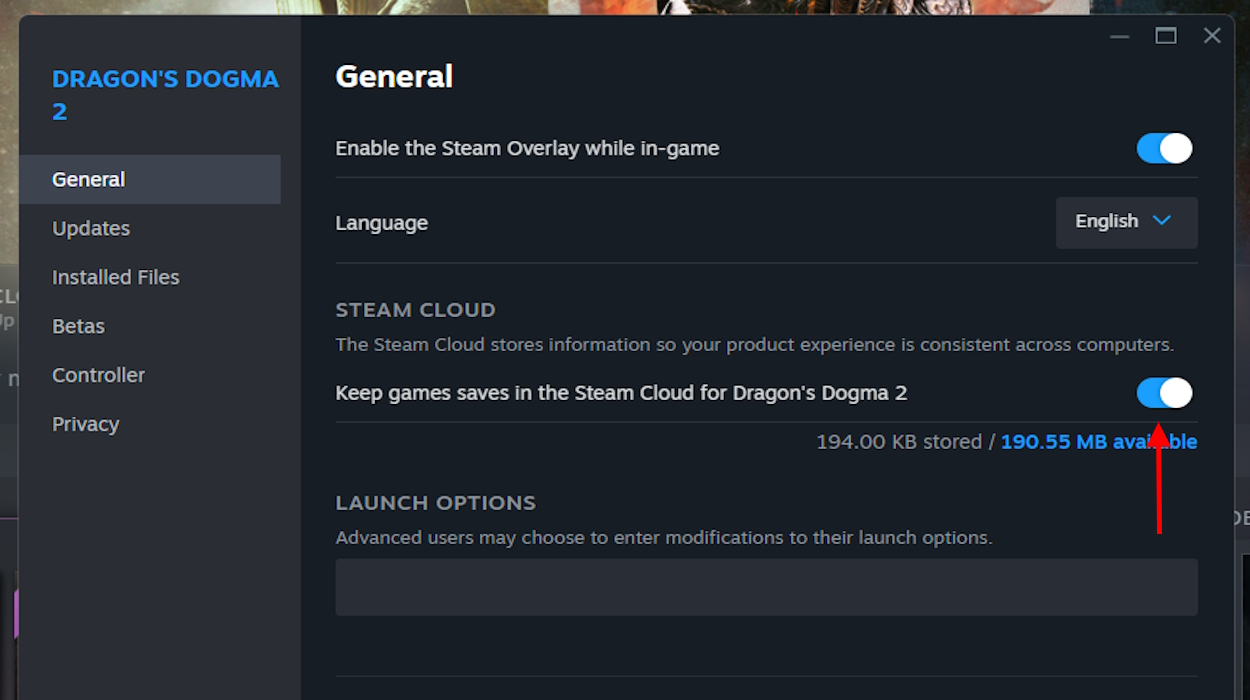Disable Steam Cloud saves for Dragon's Dogma 2

(x=1164, y=392)
